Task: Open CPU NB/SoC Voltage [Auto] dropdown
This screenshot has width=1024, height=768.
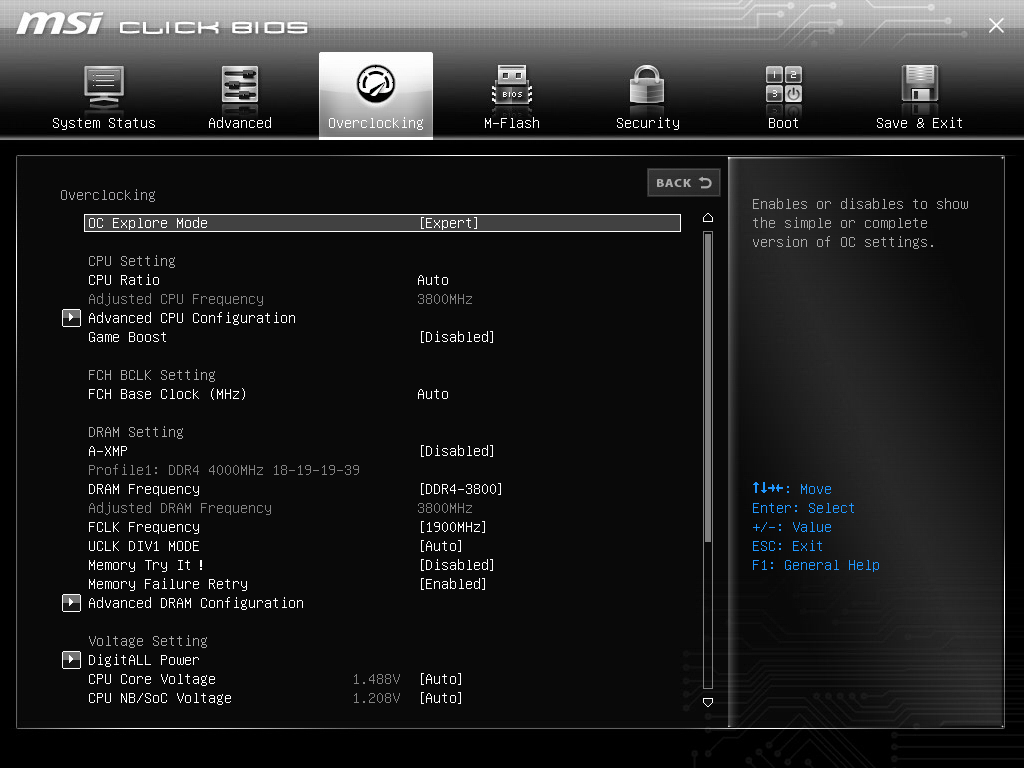Action: tap(441, 698)
